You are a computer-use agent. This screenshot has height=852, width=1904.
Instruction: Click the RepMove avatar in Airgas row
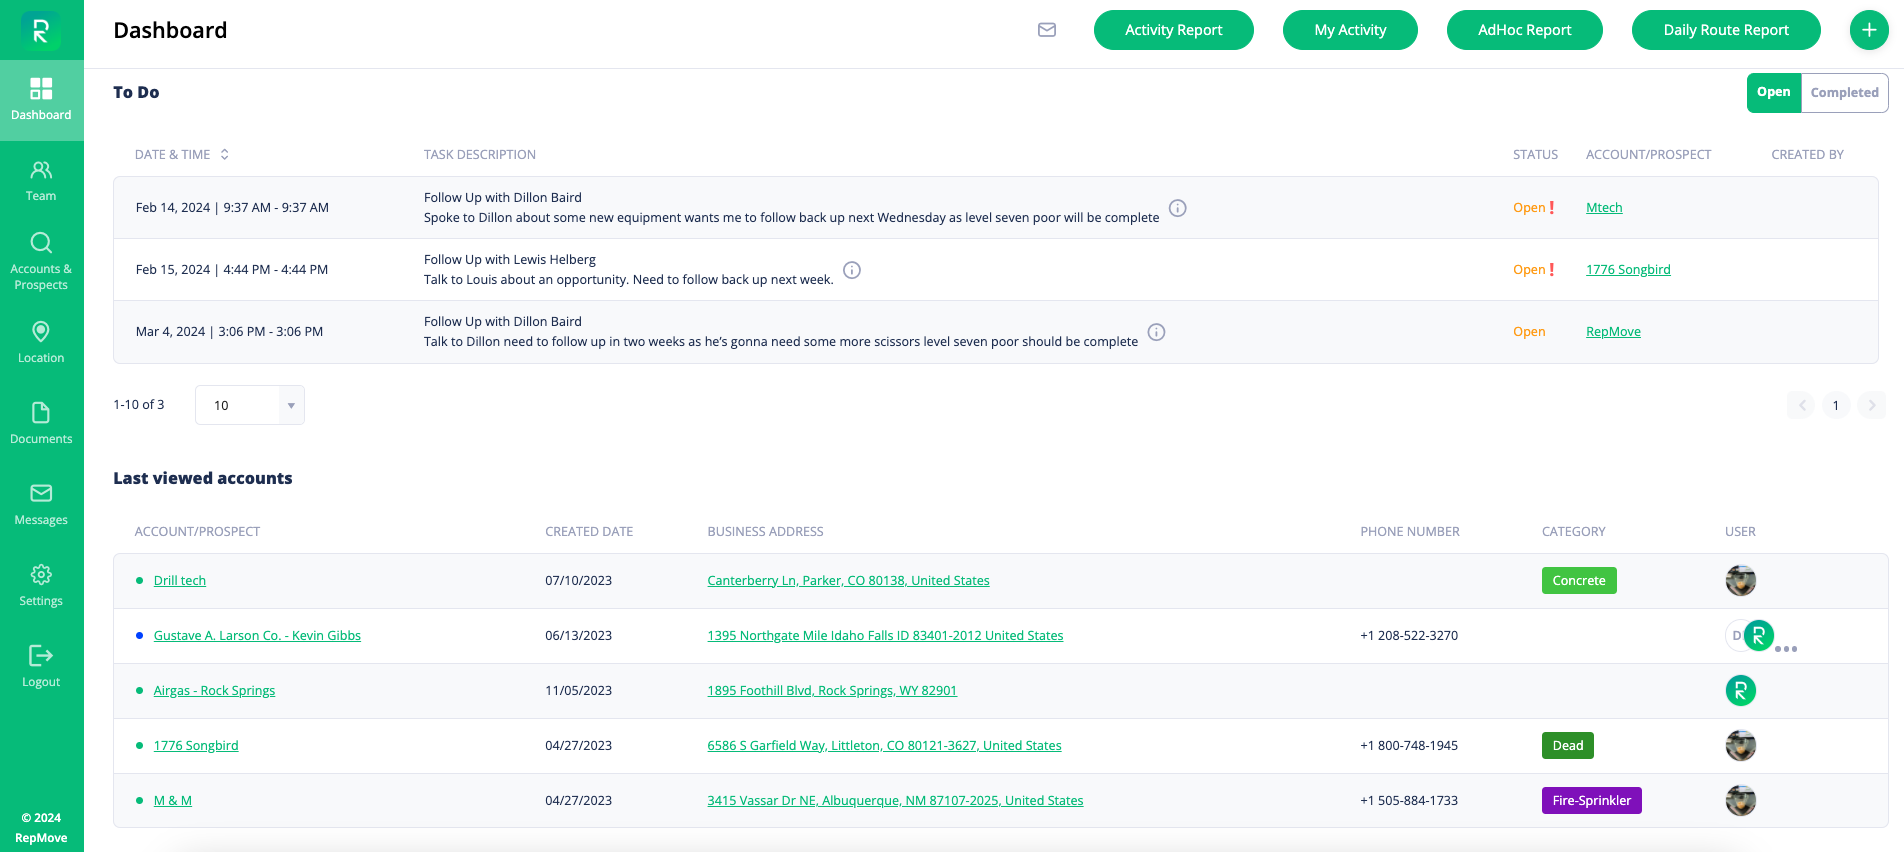(x=1741, y=691)
